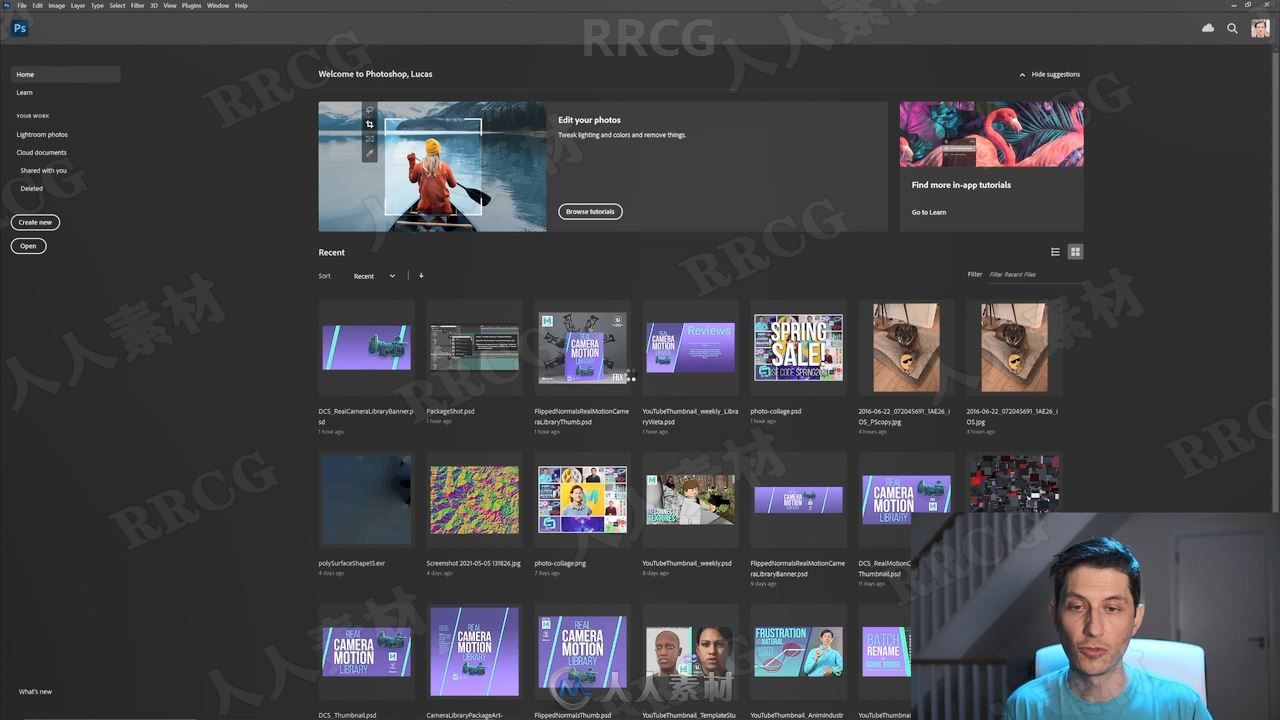1280x720 pixels.
Task: Open the Plugins menu
Action: click(x=191, y=5)
